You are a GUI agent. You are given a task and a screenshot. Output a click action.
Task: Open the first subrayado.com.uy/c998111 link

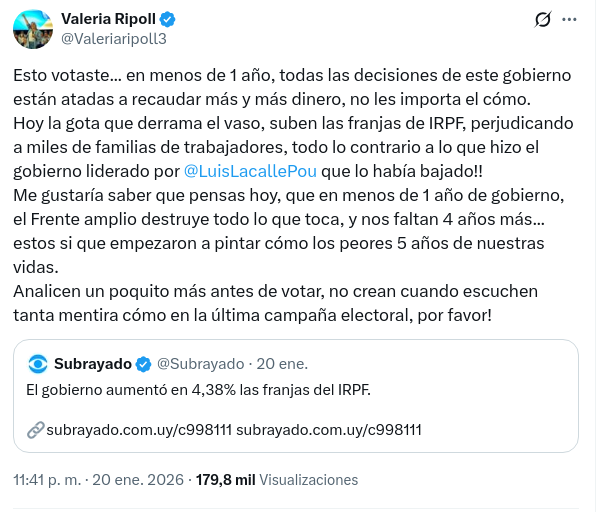coord(139,430)
